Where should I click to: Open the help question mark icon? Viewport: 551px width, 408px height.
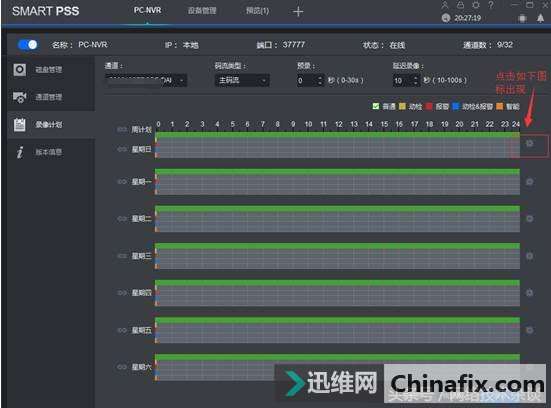[x=491, y=5]
